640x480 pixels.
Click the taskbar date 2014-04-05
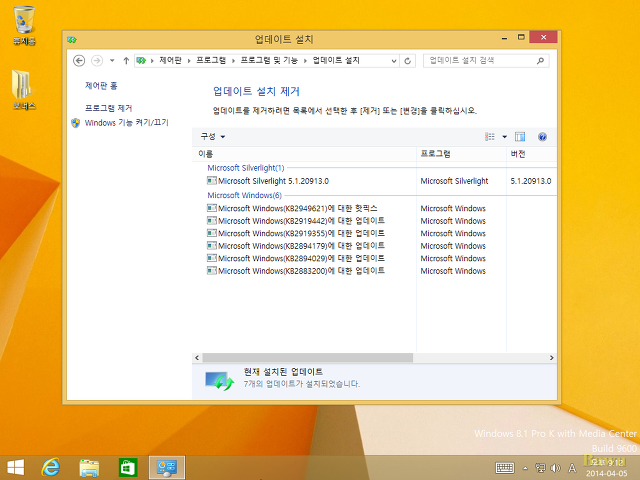607,473
